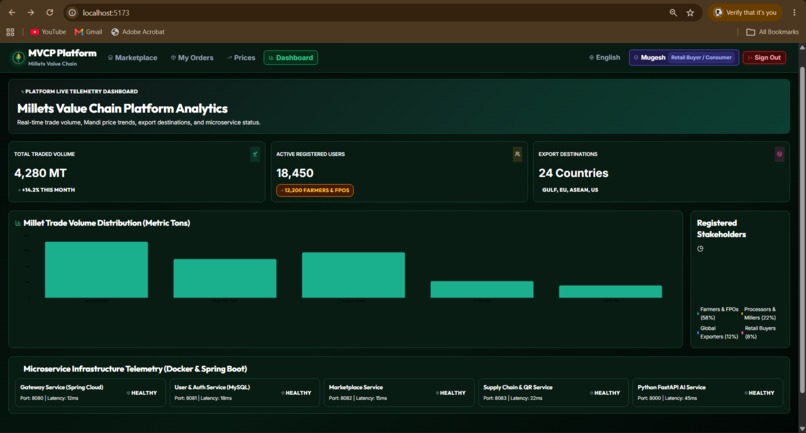Click the zoom magnifier icon in address bar

[673, 12]
